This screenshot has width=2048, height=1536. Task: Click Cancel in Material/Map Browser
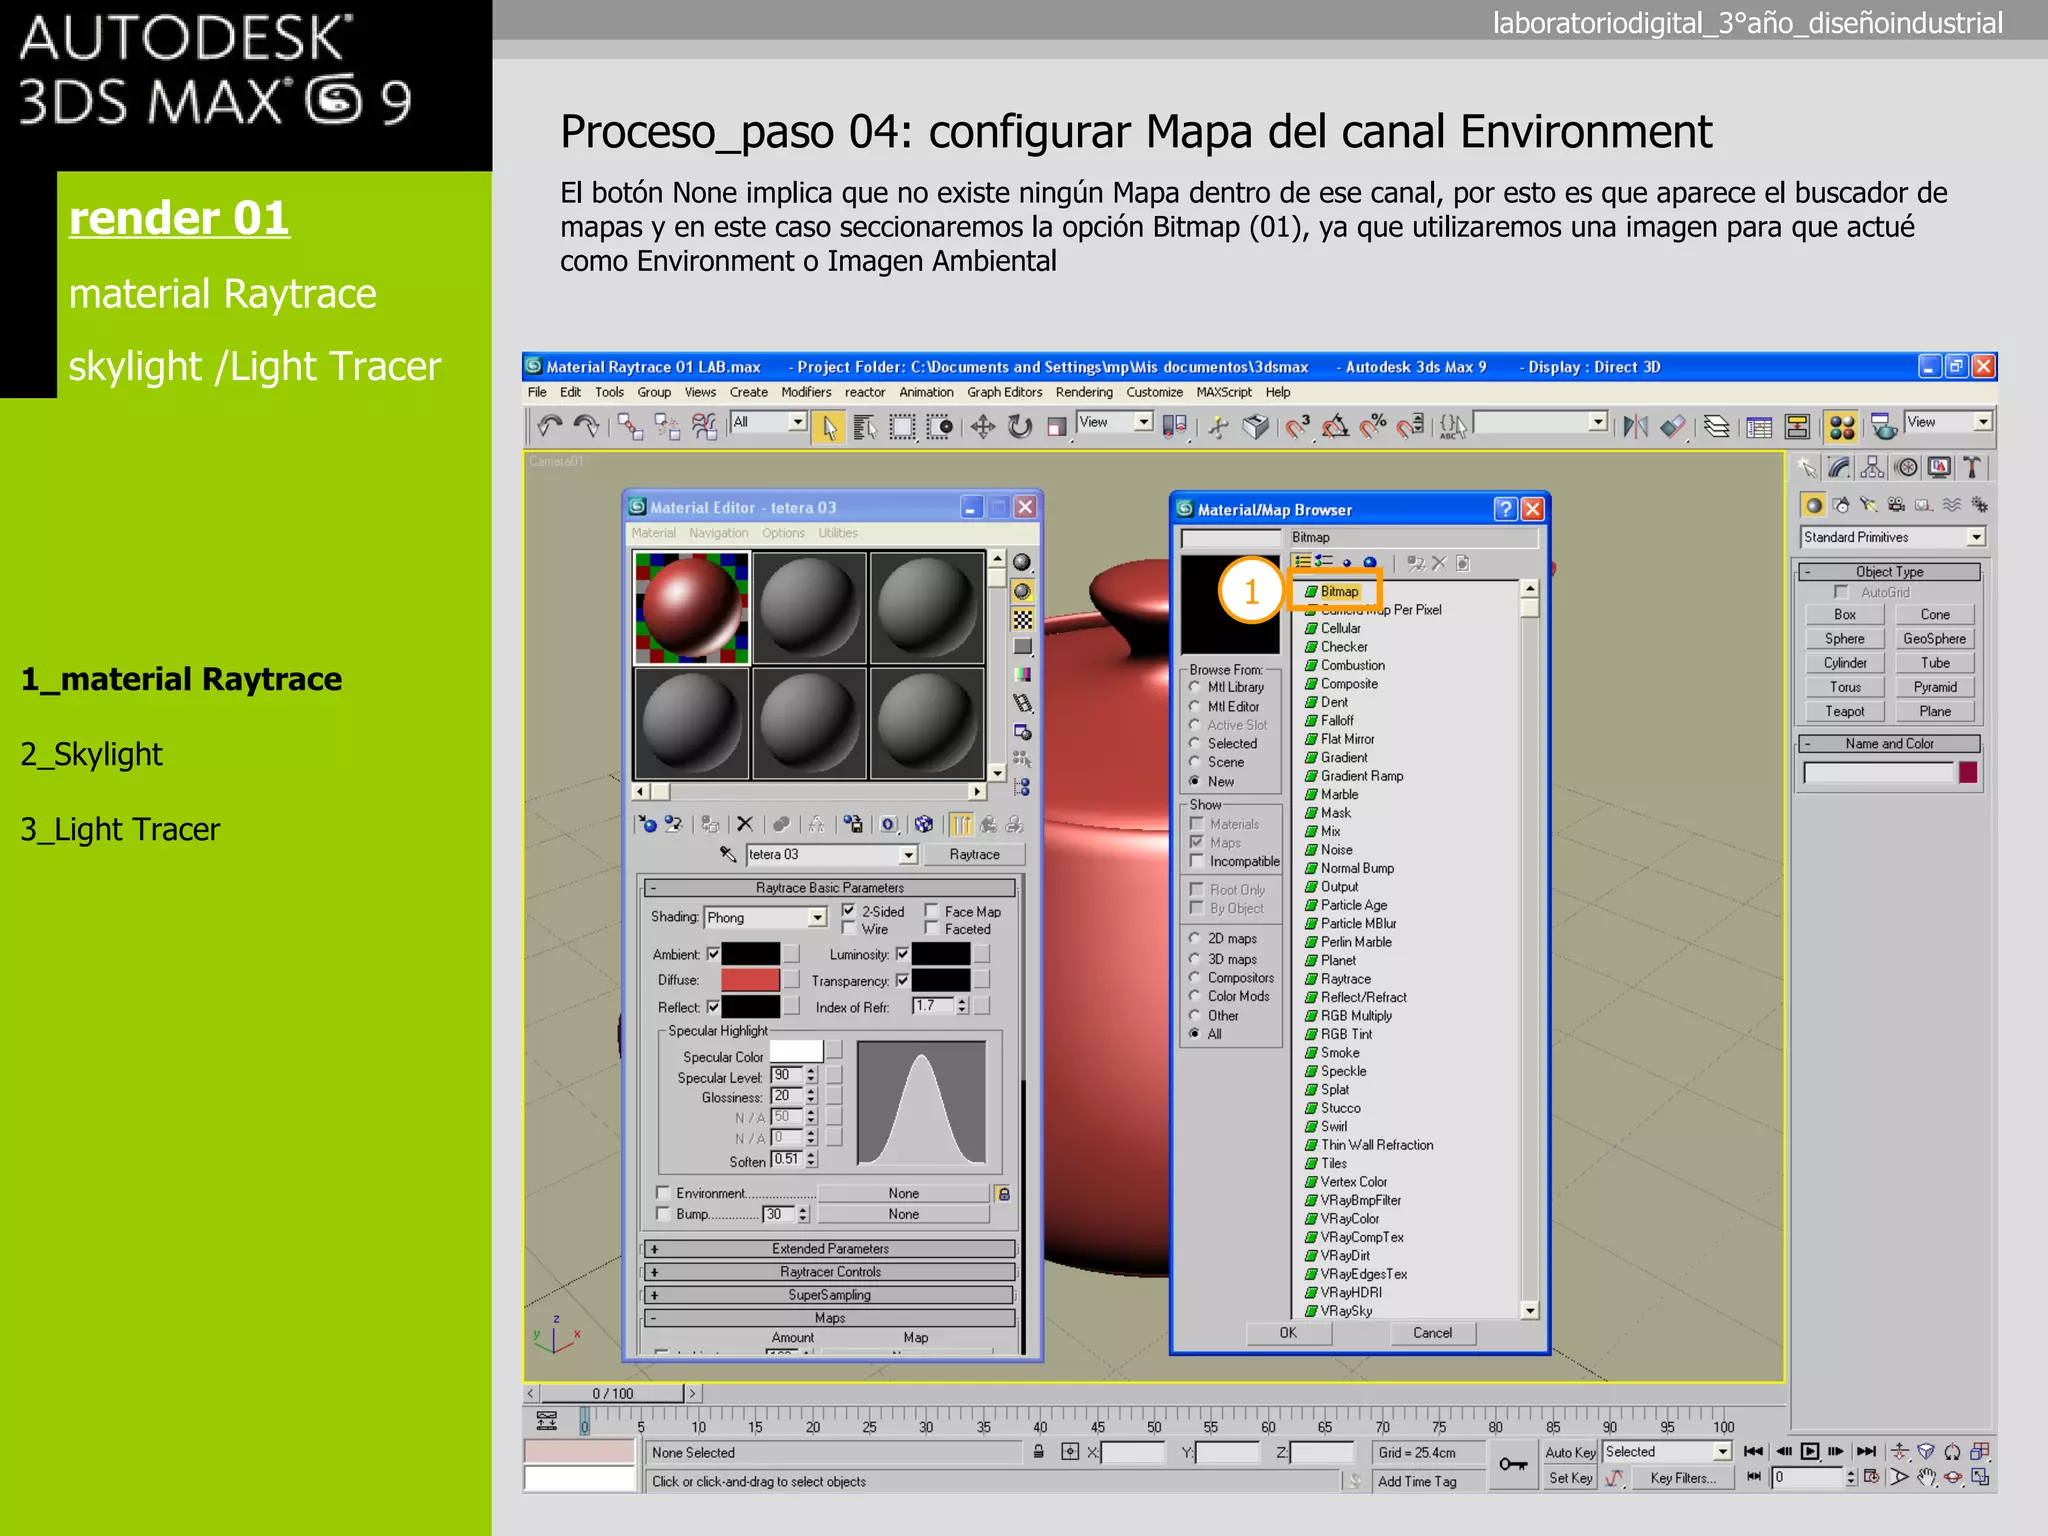1432,1333
